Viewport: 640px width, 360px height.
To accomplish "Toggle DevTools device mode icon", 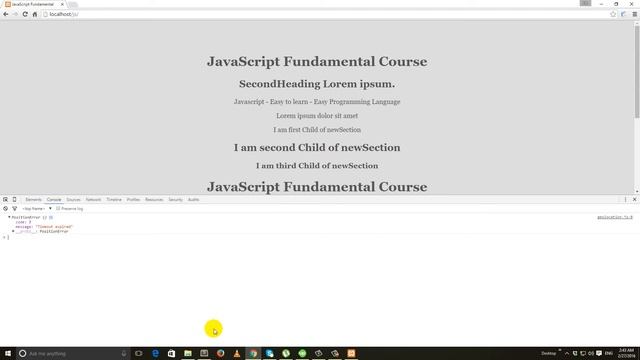I will point(14,200).
